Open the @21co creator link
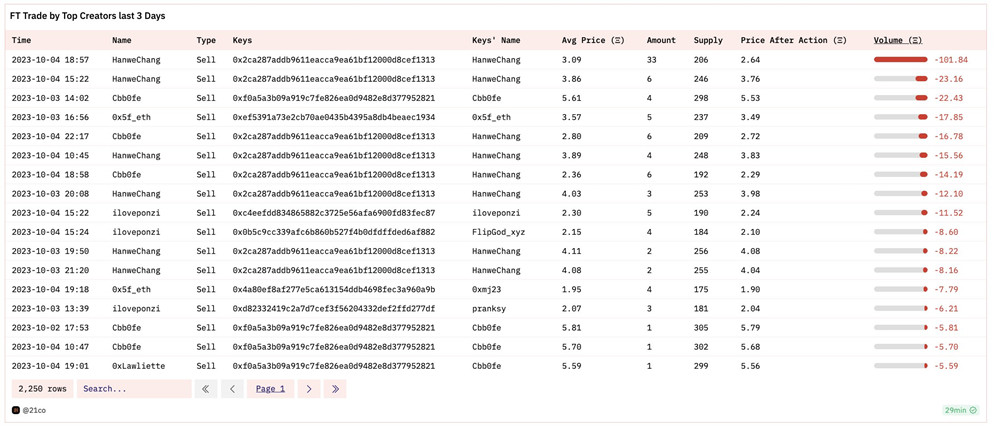 (x=34, y=410)
